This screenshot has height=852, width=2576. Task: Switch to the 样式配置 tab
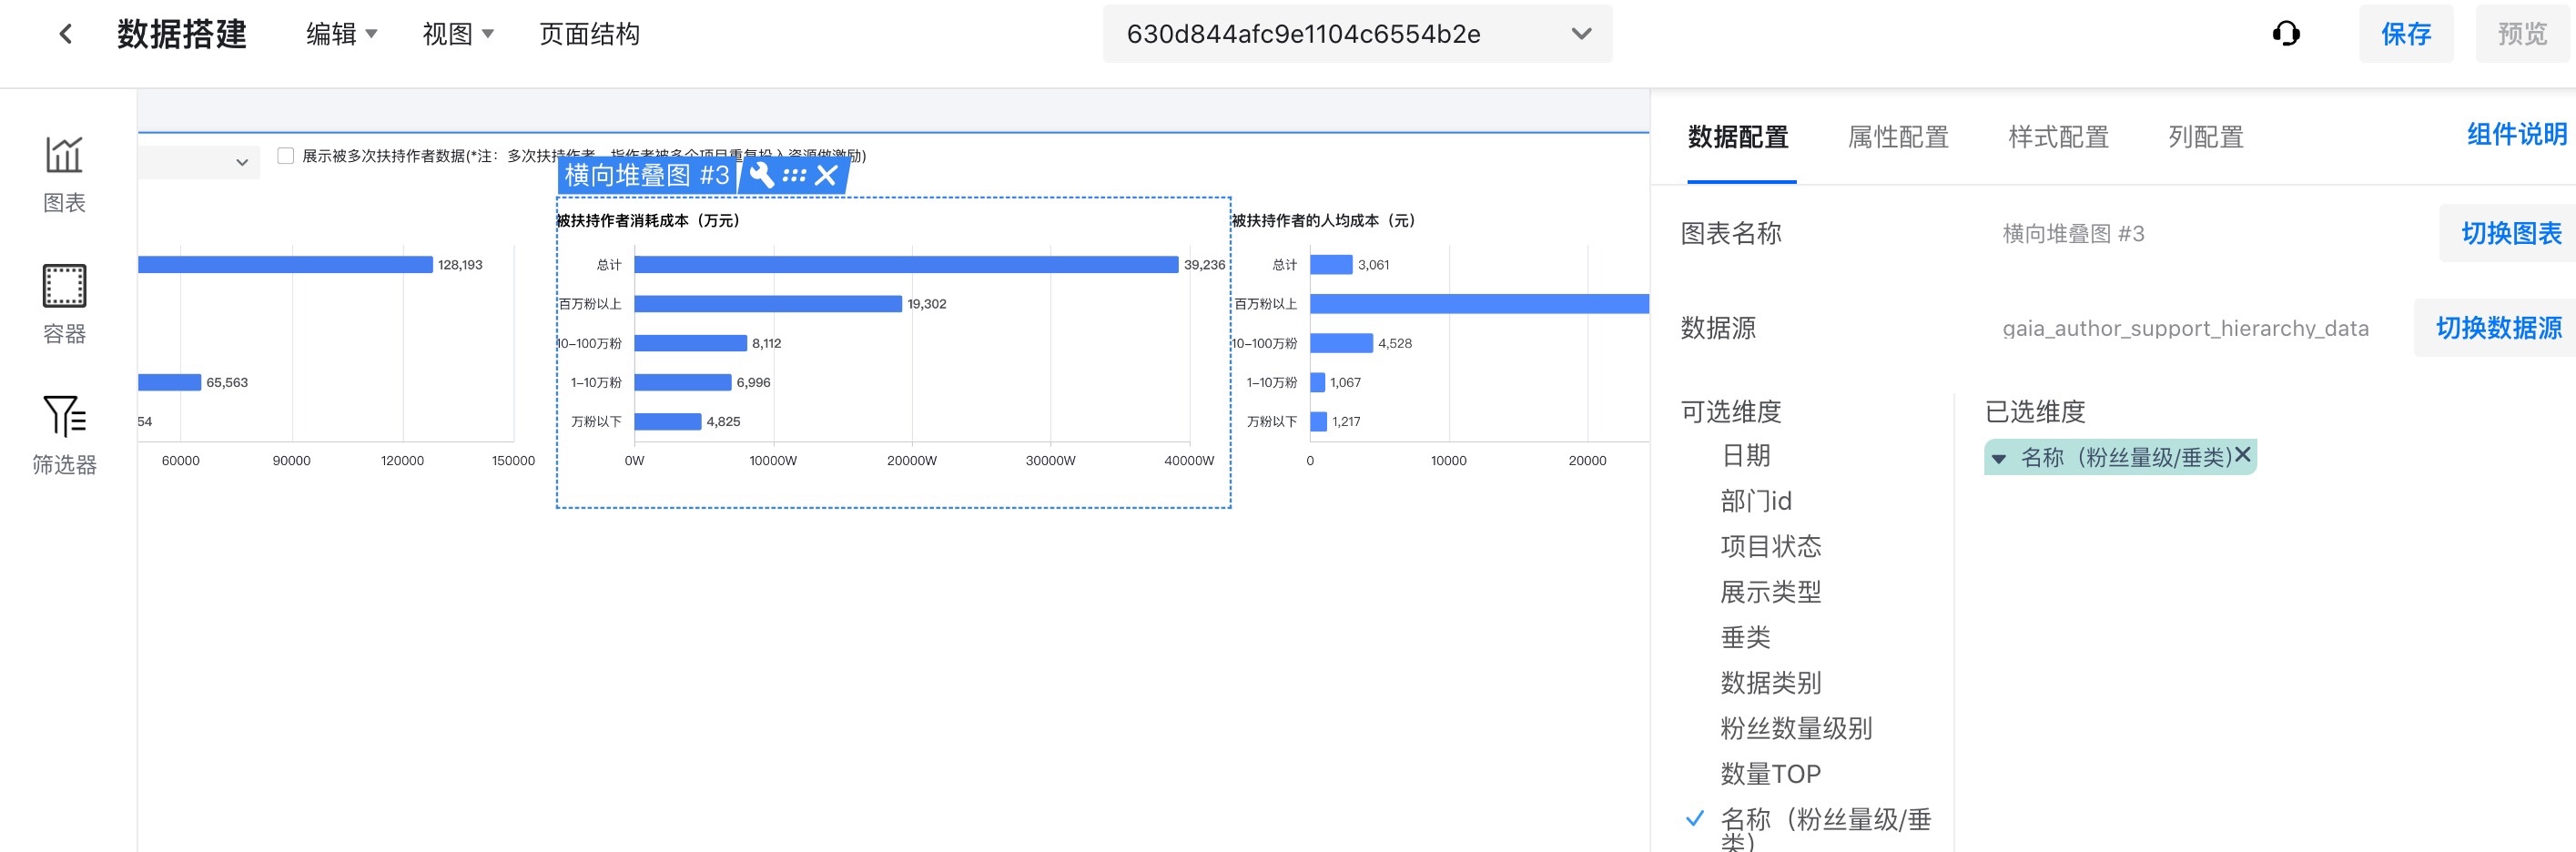[2058, 137]
